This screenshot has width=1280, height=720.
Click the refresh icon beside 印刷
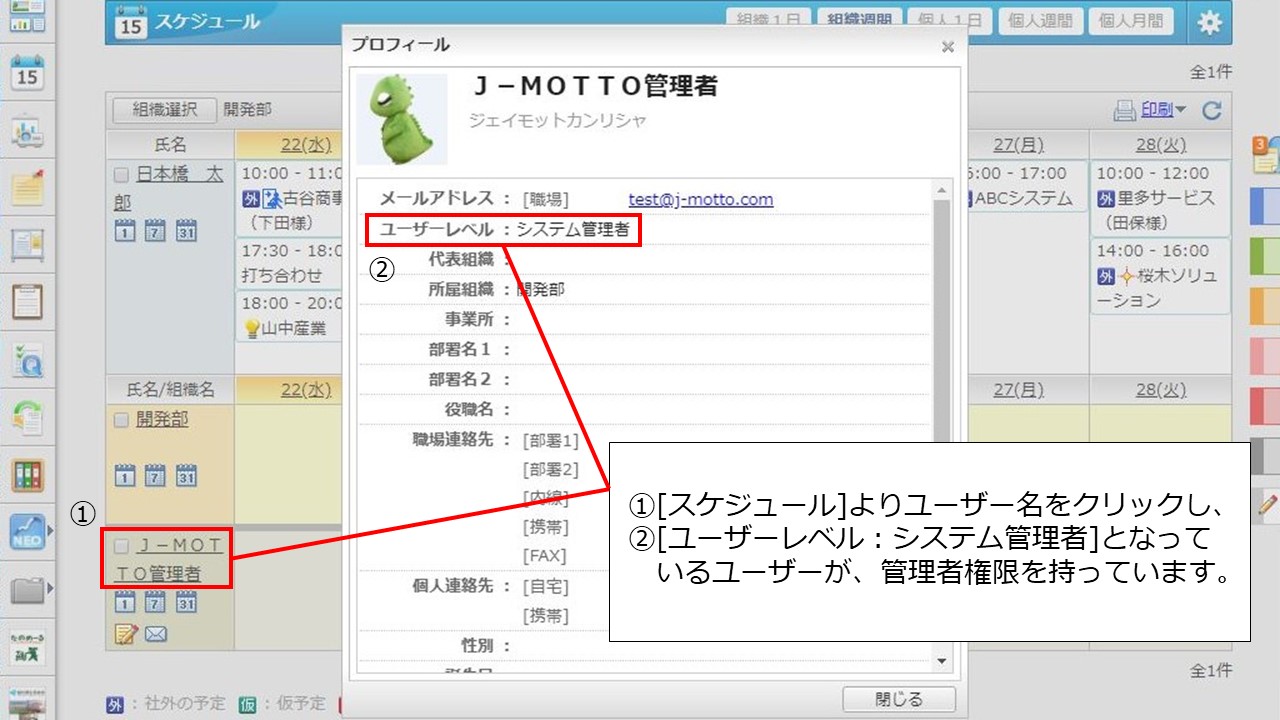[x=1212, y=111]
